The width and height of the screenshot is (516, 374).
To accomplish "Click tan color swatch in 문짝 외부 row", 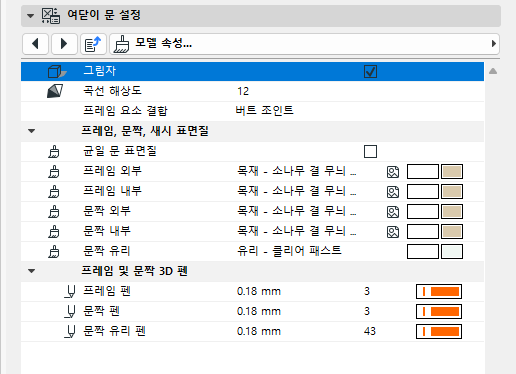I will click(452, 212).
